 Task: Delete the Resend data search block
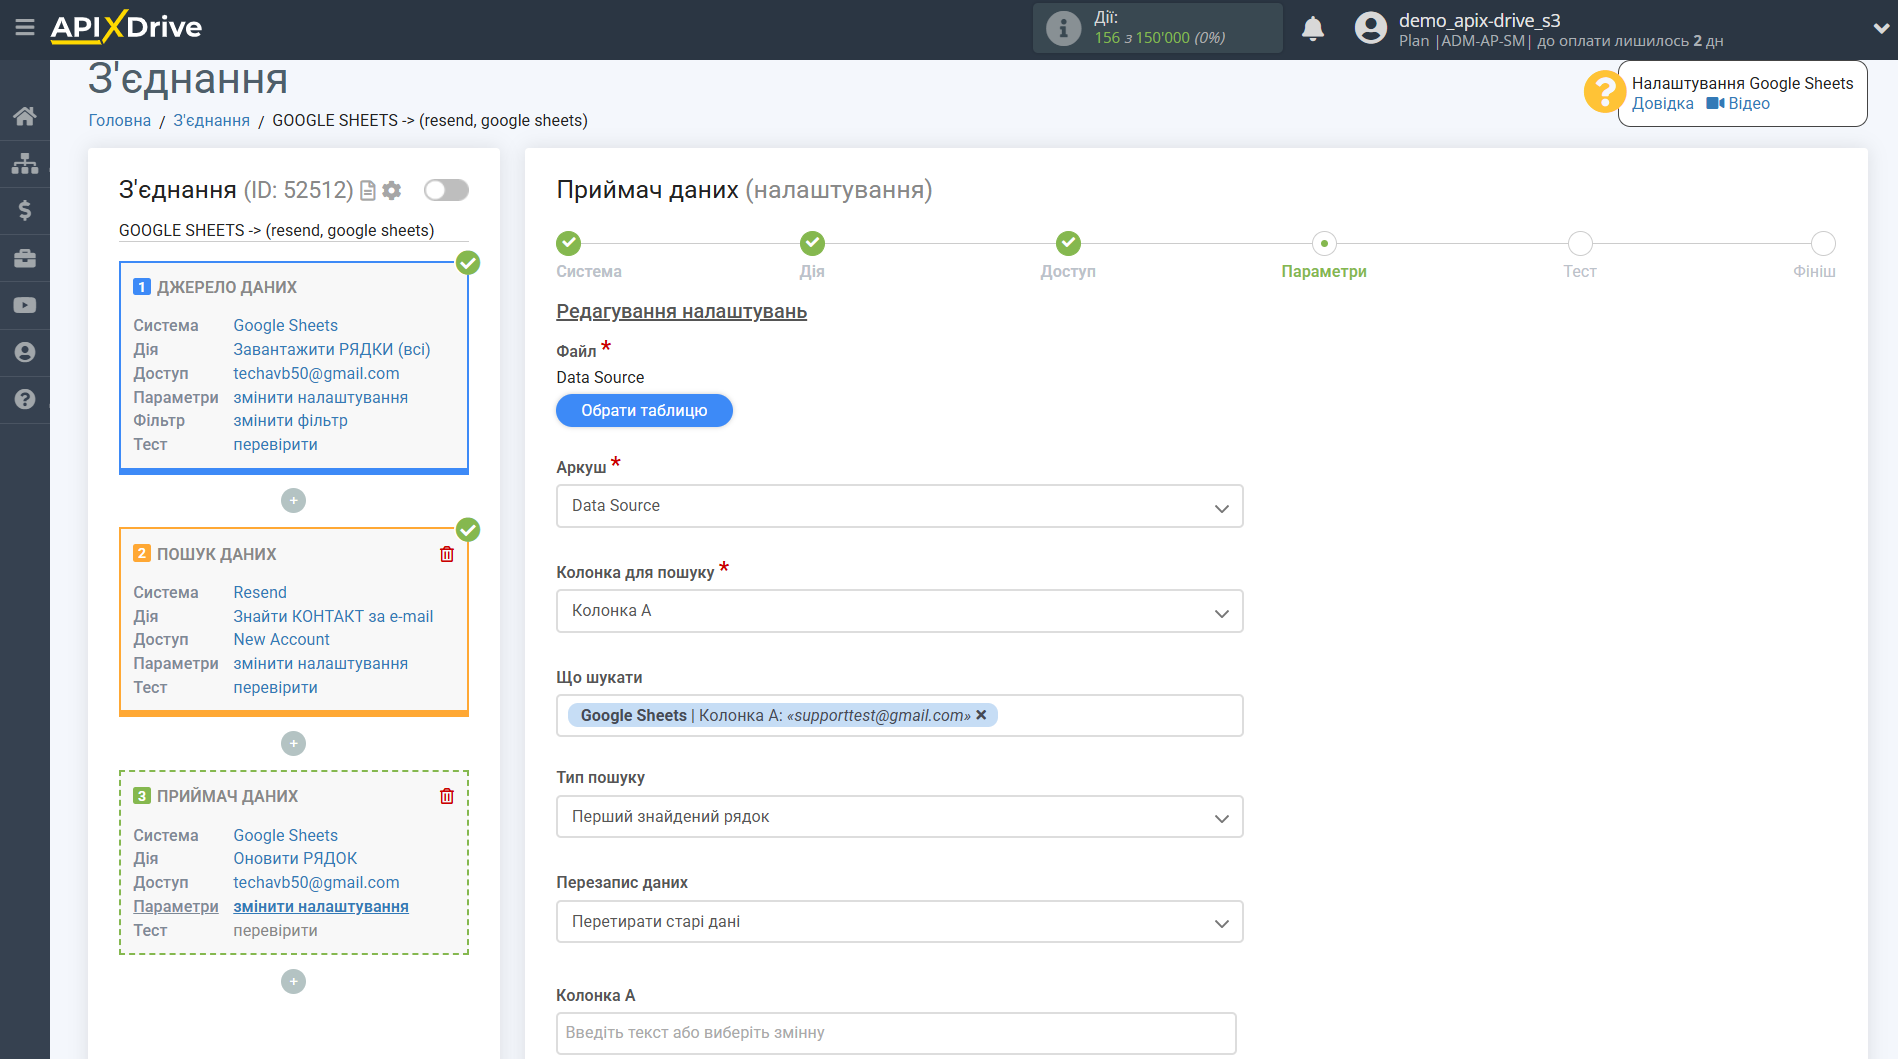pyautogui.click(x=447, y=554)
